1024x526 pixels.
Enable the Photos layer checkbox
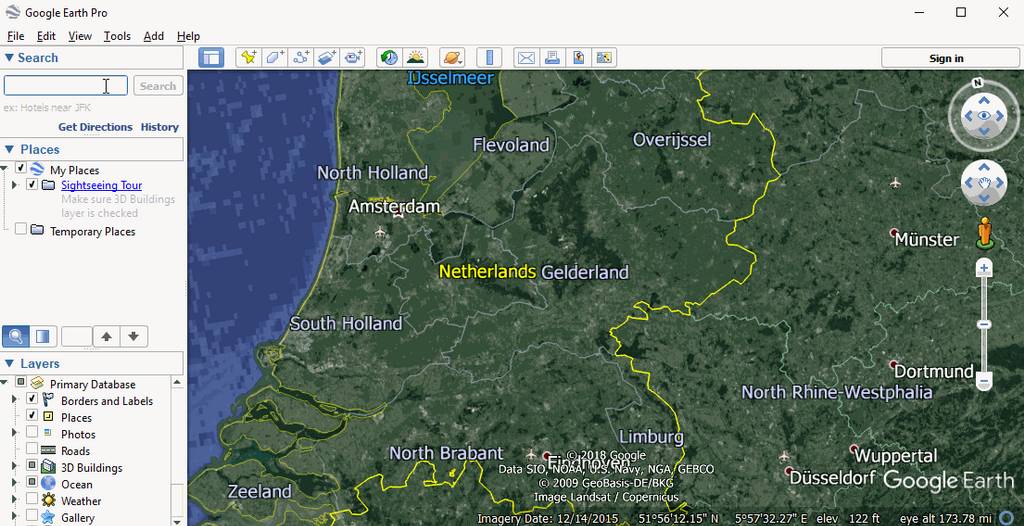pyautogui.click(x=31, y=431)
